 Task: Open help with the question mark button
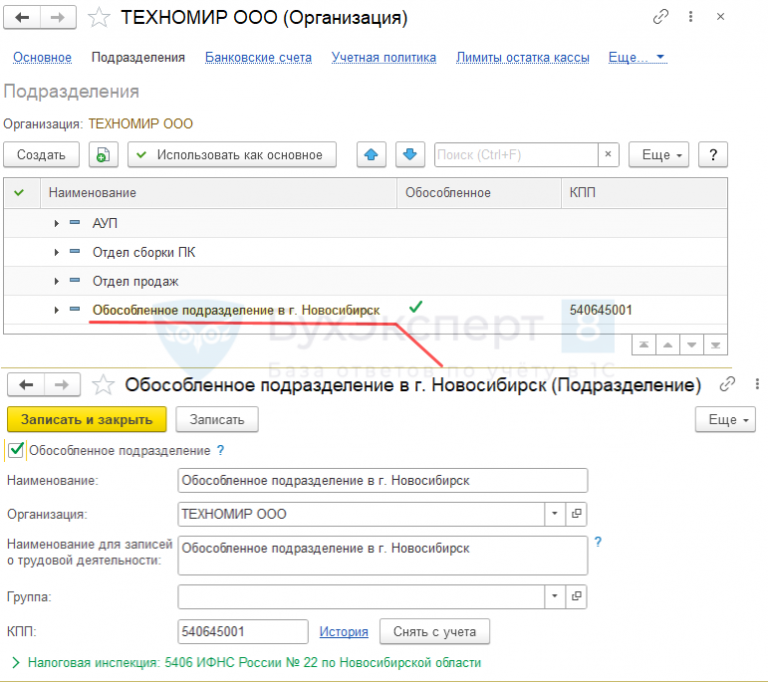(x=713, y=155)
